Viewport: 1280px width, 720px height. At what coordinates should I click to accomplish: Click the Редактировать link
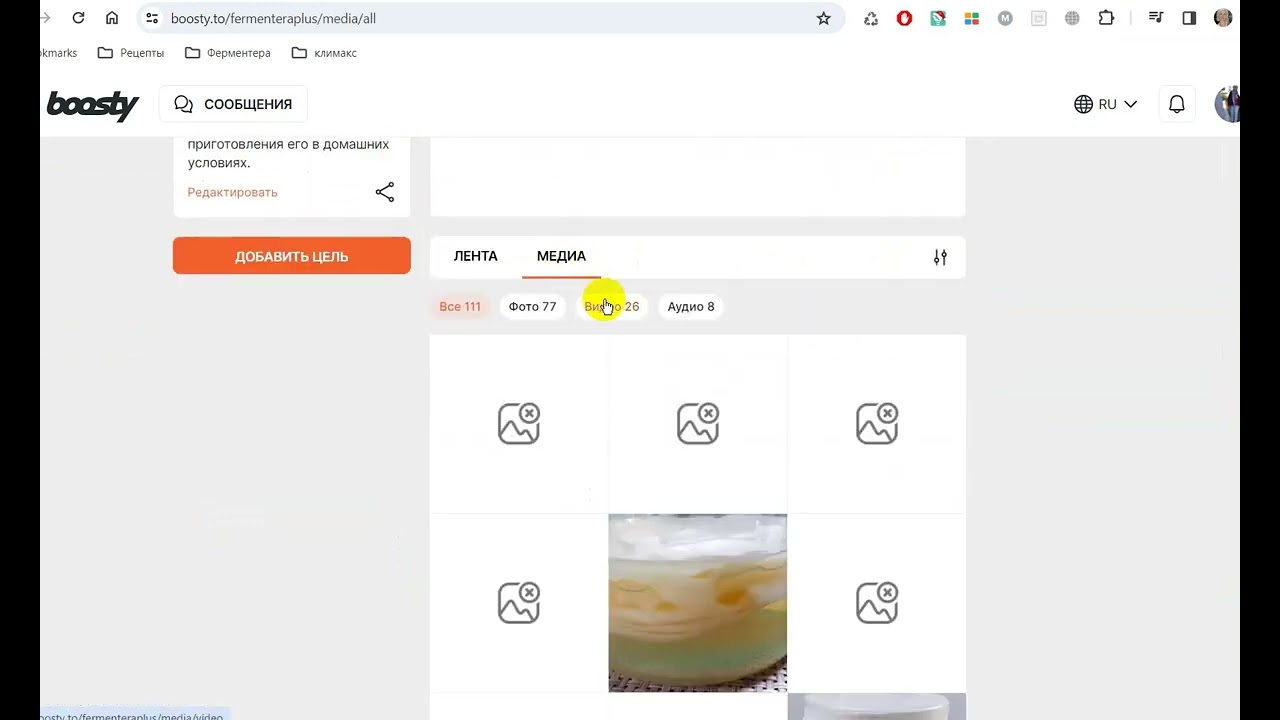point(232,192)
